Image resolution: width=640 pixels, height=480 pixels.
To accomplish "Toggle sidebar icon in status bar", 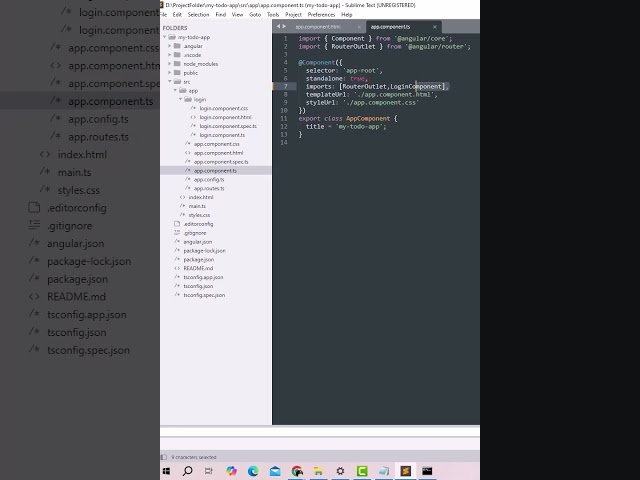I will point(164,457).
